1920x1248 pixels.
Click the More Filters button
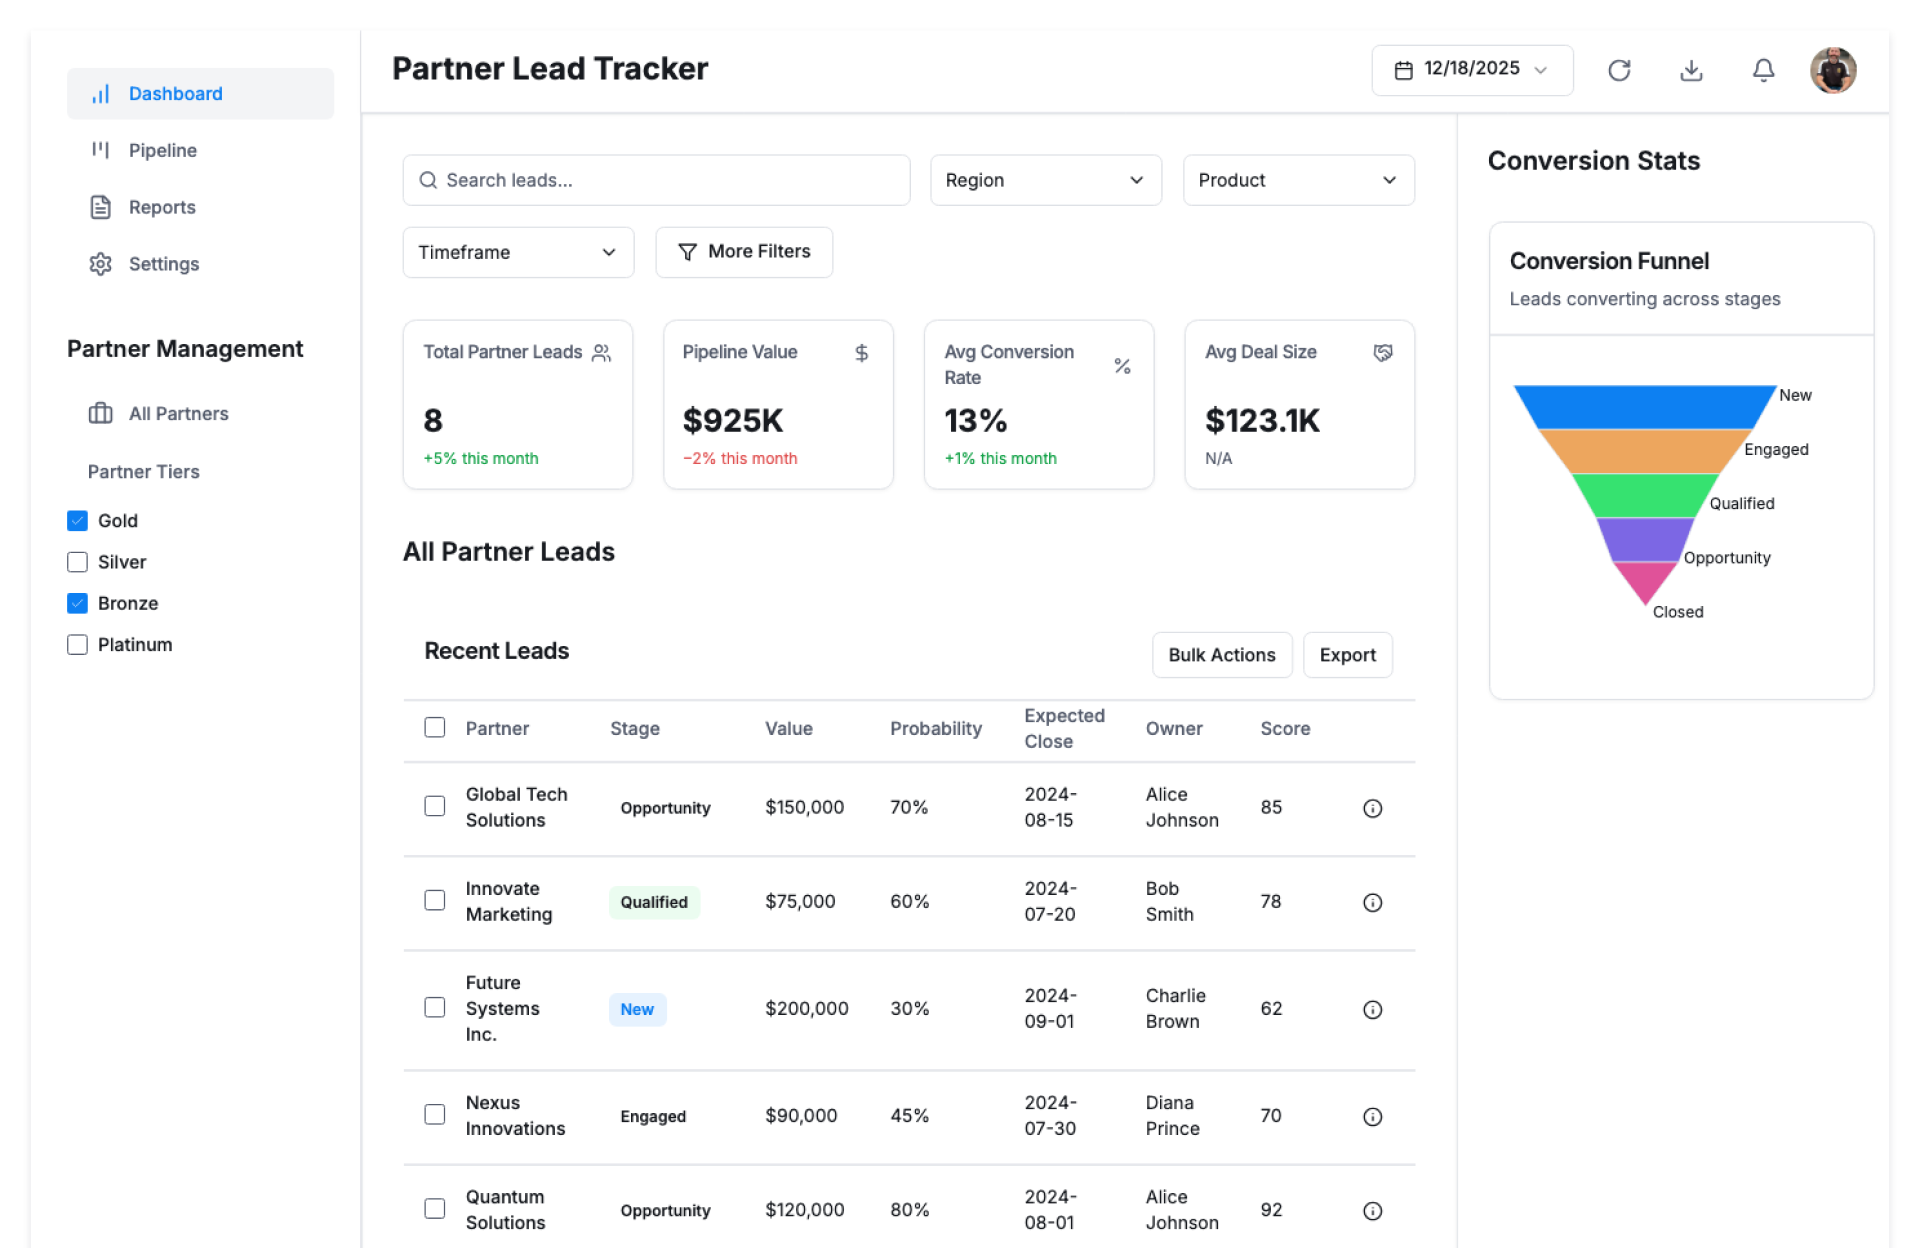coord(743,252)
